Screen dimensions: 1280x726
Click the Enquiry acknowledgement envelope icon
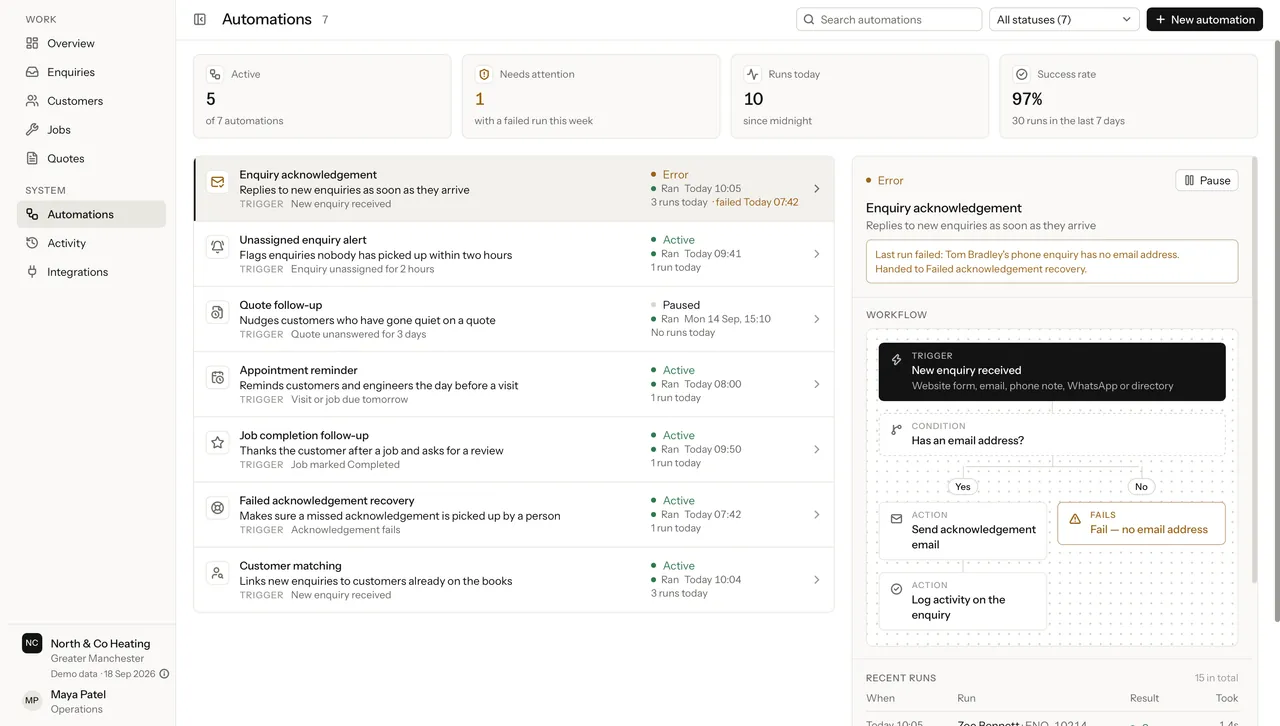[217, 182]
